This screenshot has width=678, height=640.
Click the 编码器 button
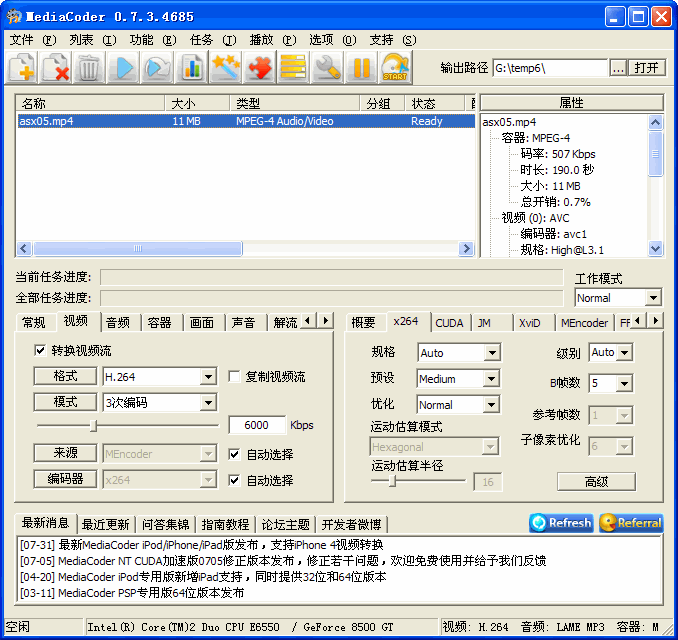[x=65, y=479]
